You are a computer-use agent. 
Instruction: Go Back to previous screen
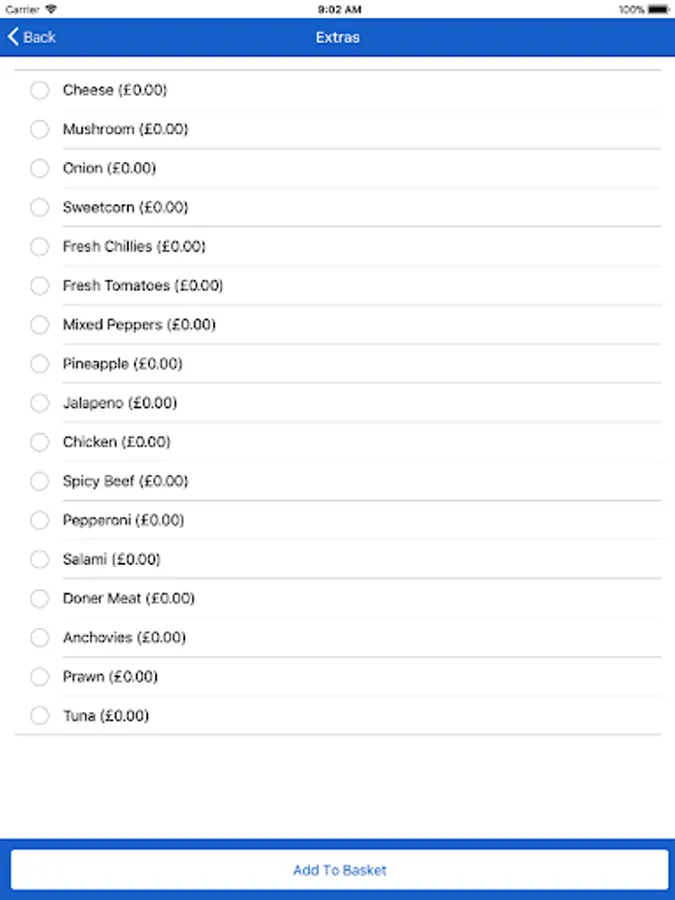point(32,37)
